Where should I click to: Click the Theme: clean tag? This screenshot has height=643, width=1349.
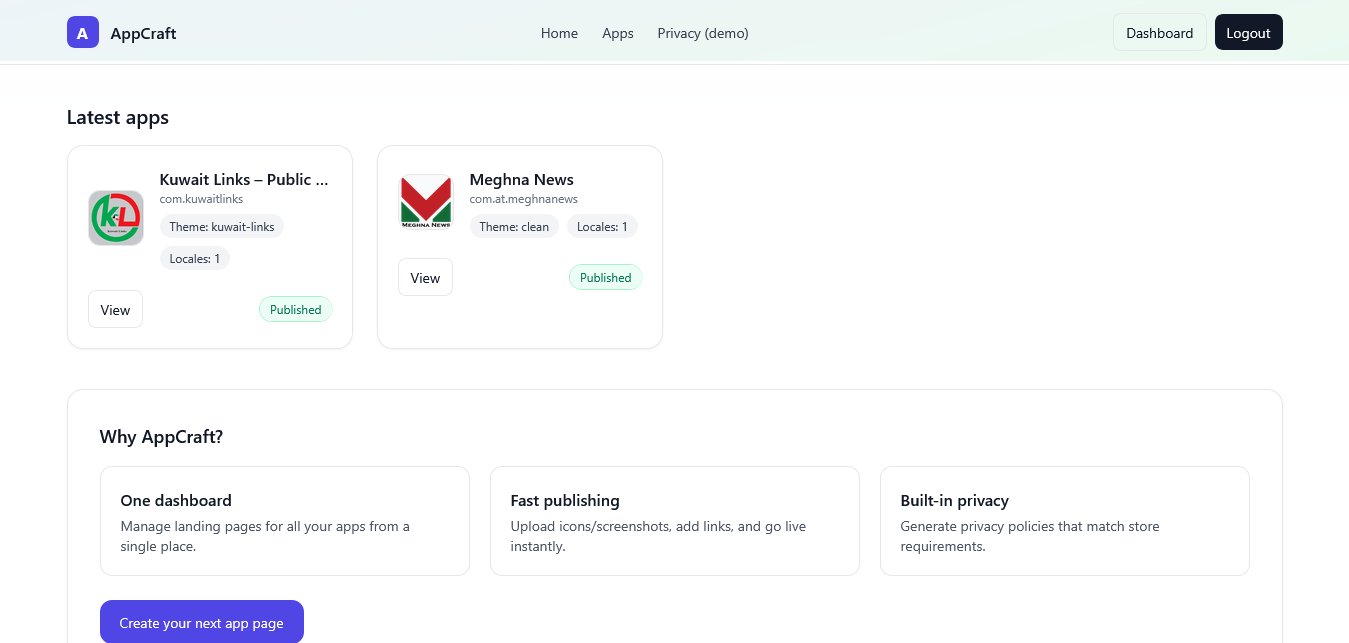(x=514, y=227)
